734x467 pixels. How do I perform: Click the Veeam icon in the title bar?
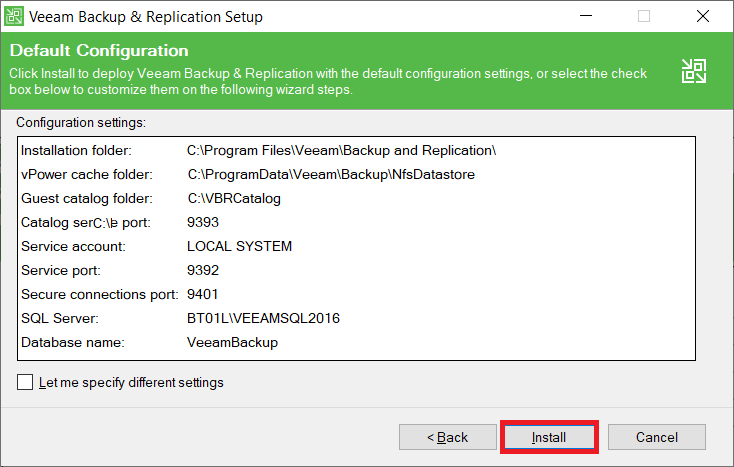pyautogui.click(x=16, y=16)
